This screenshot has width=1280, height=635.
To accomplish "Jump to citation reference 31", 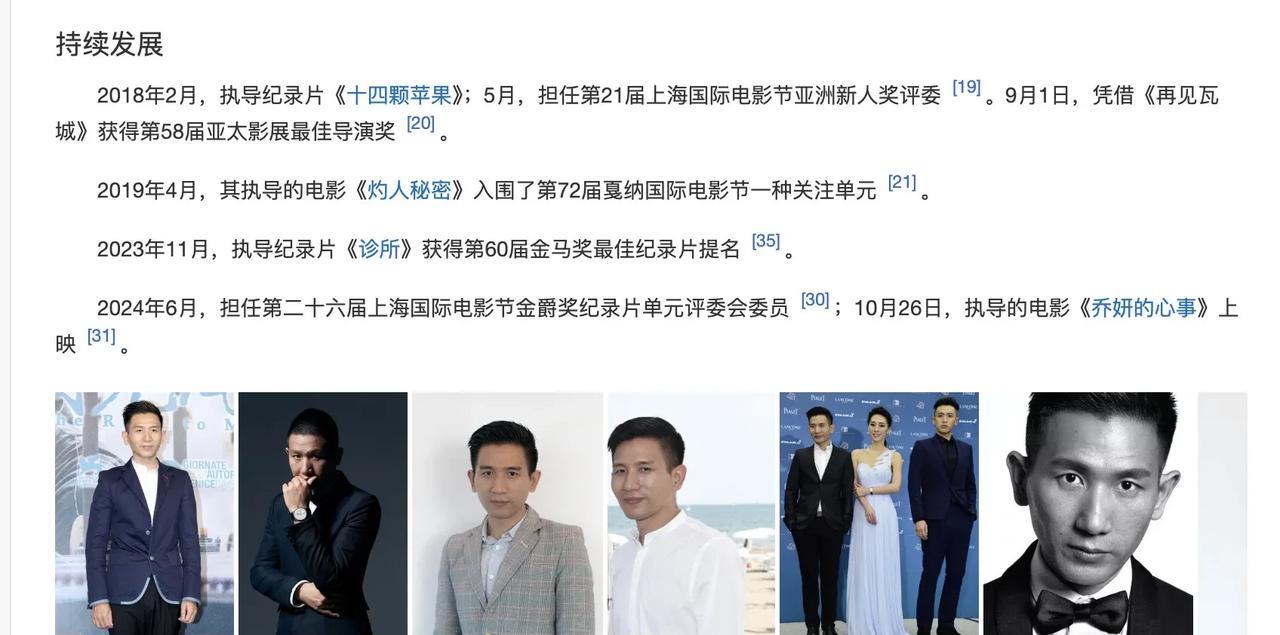I will 101,336.
